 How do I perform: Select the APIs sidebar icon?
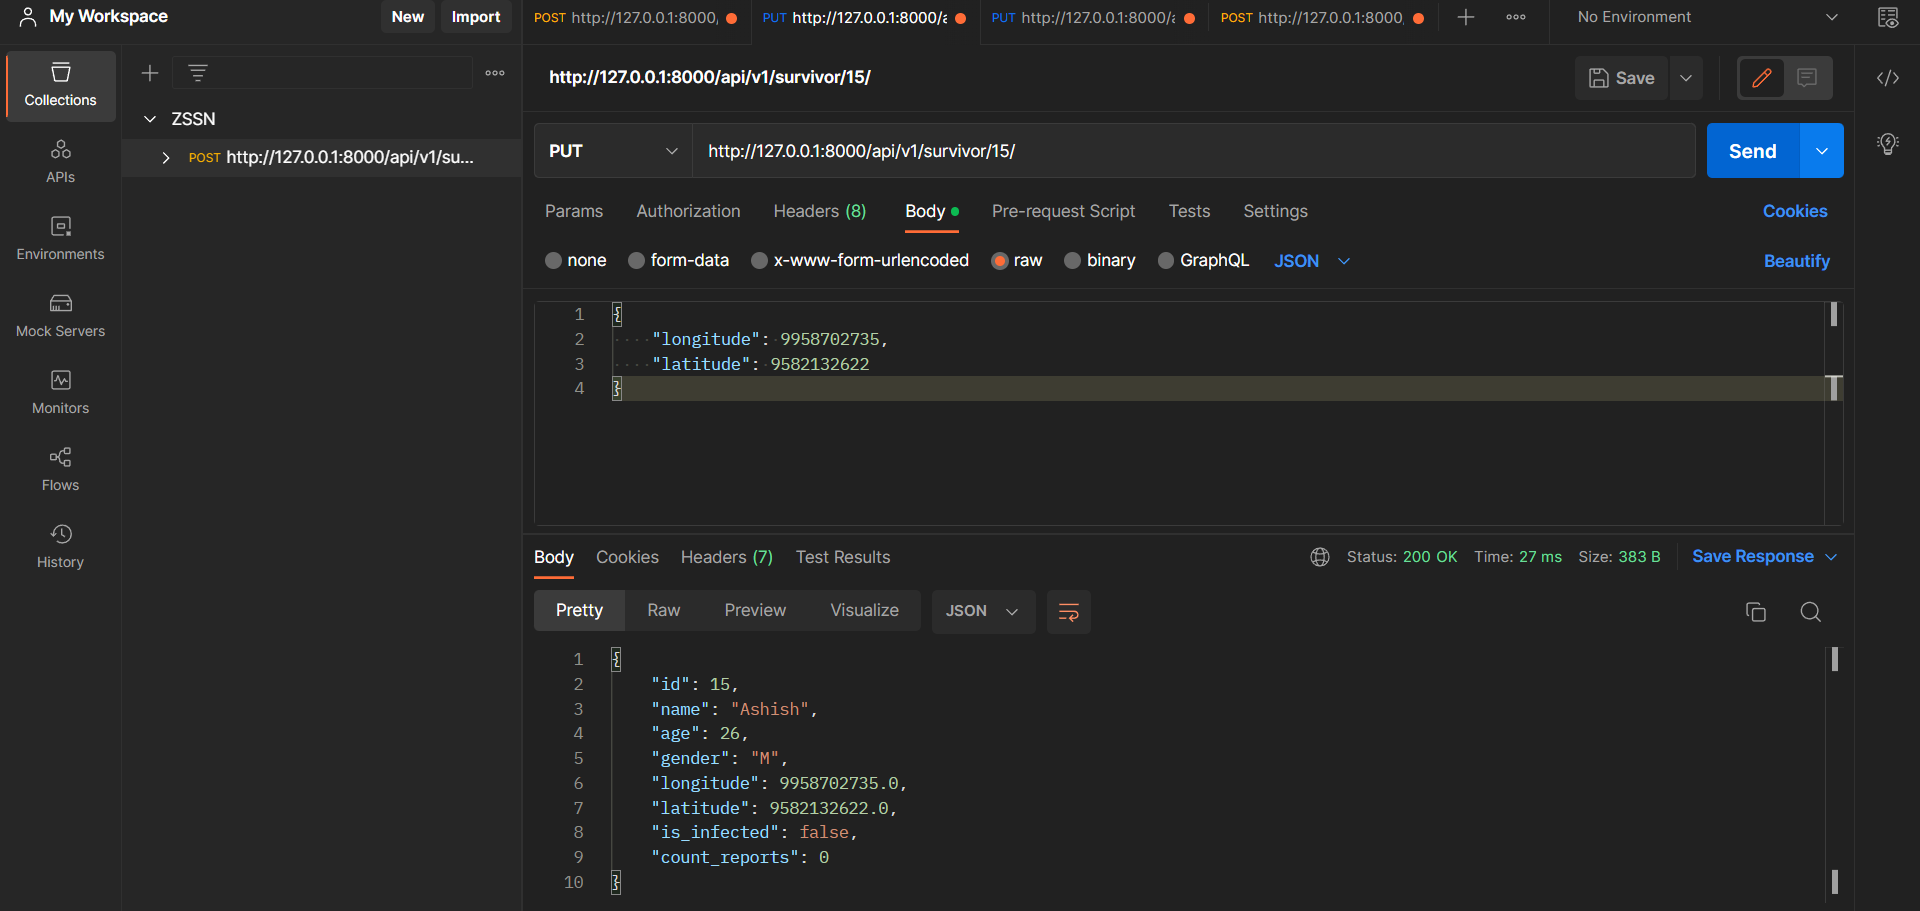60,160
